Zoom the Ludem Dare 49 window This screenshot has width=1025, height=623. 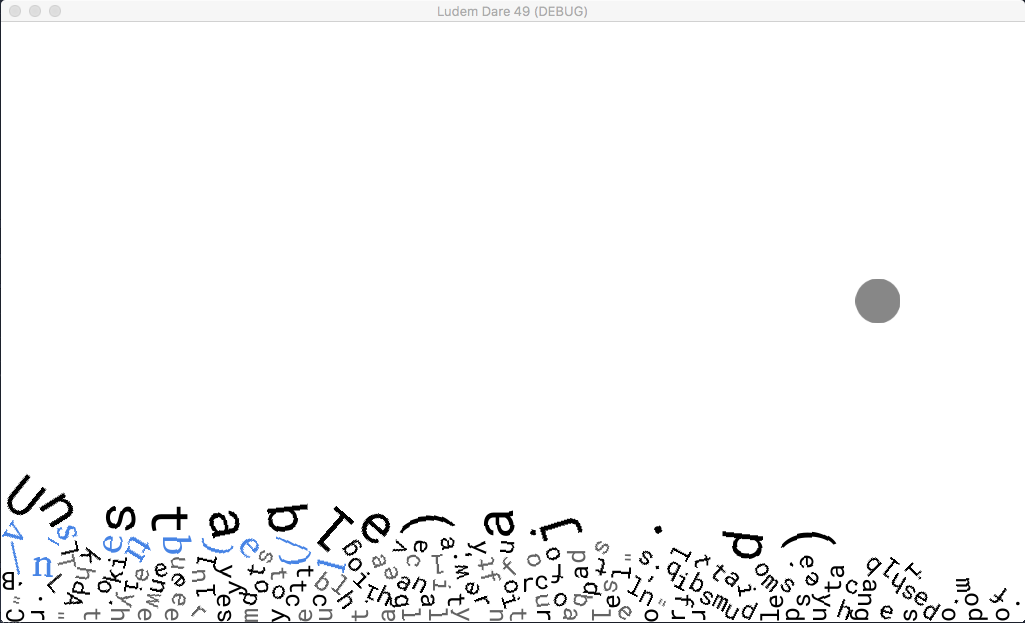55,11
